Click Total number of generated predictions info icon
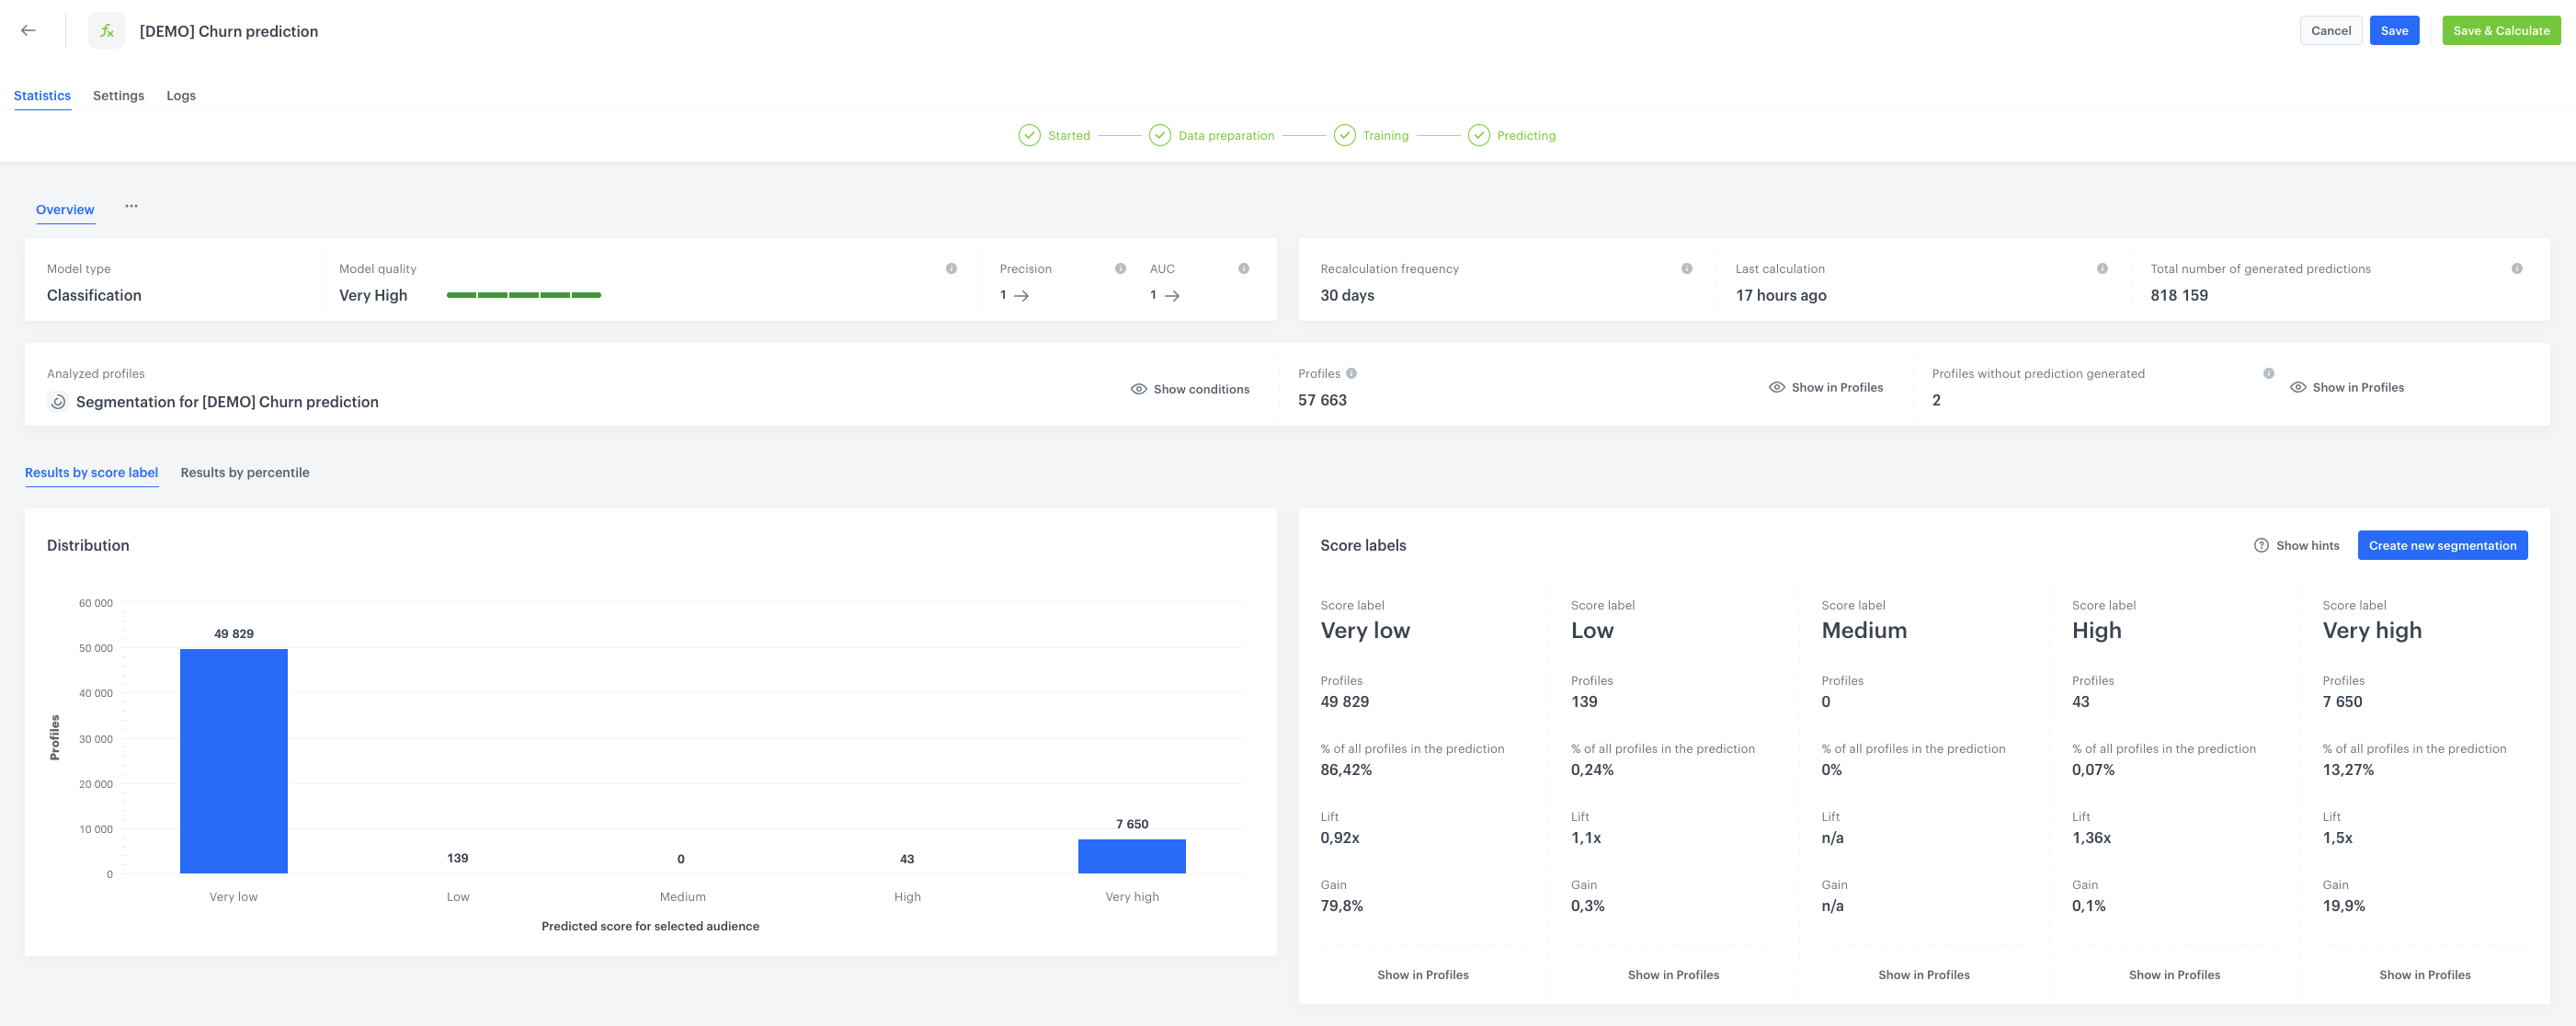This screenshot has height=1026, width=2576. 2516,269
